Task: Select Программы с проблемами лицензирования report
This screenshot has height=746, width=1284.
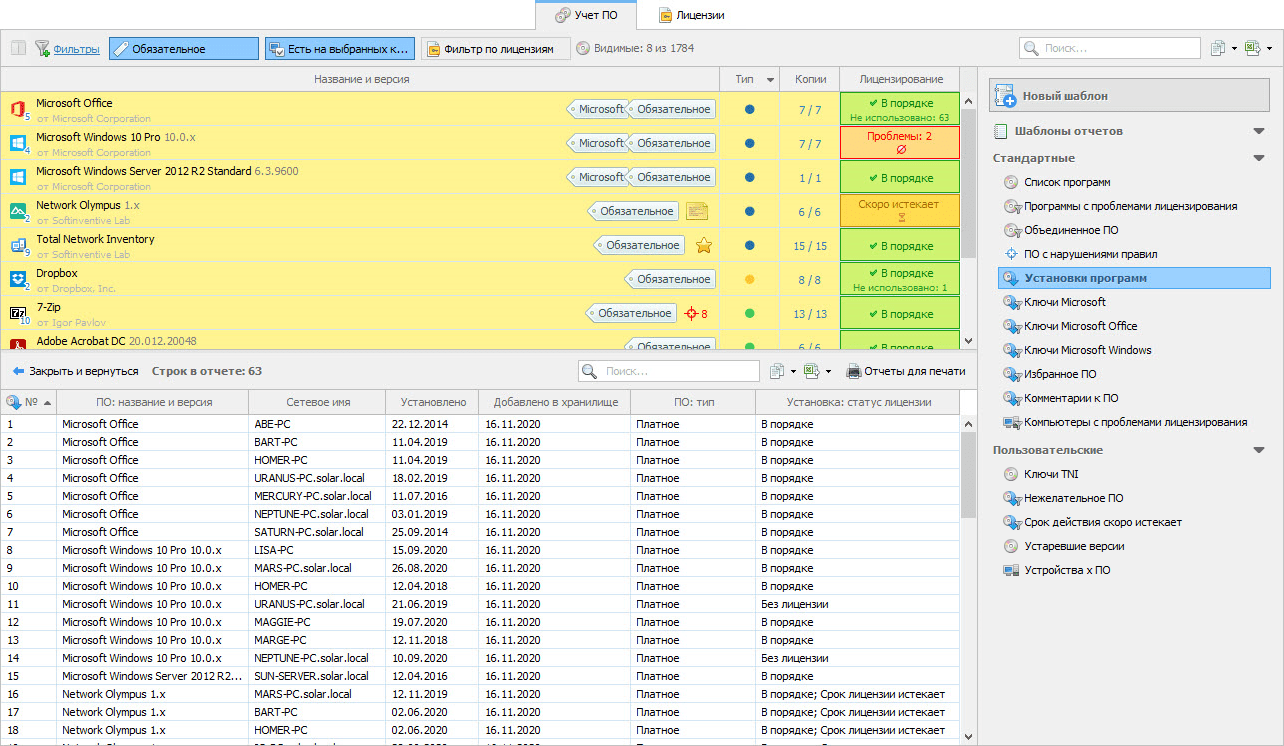Action: [1120, 206]
